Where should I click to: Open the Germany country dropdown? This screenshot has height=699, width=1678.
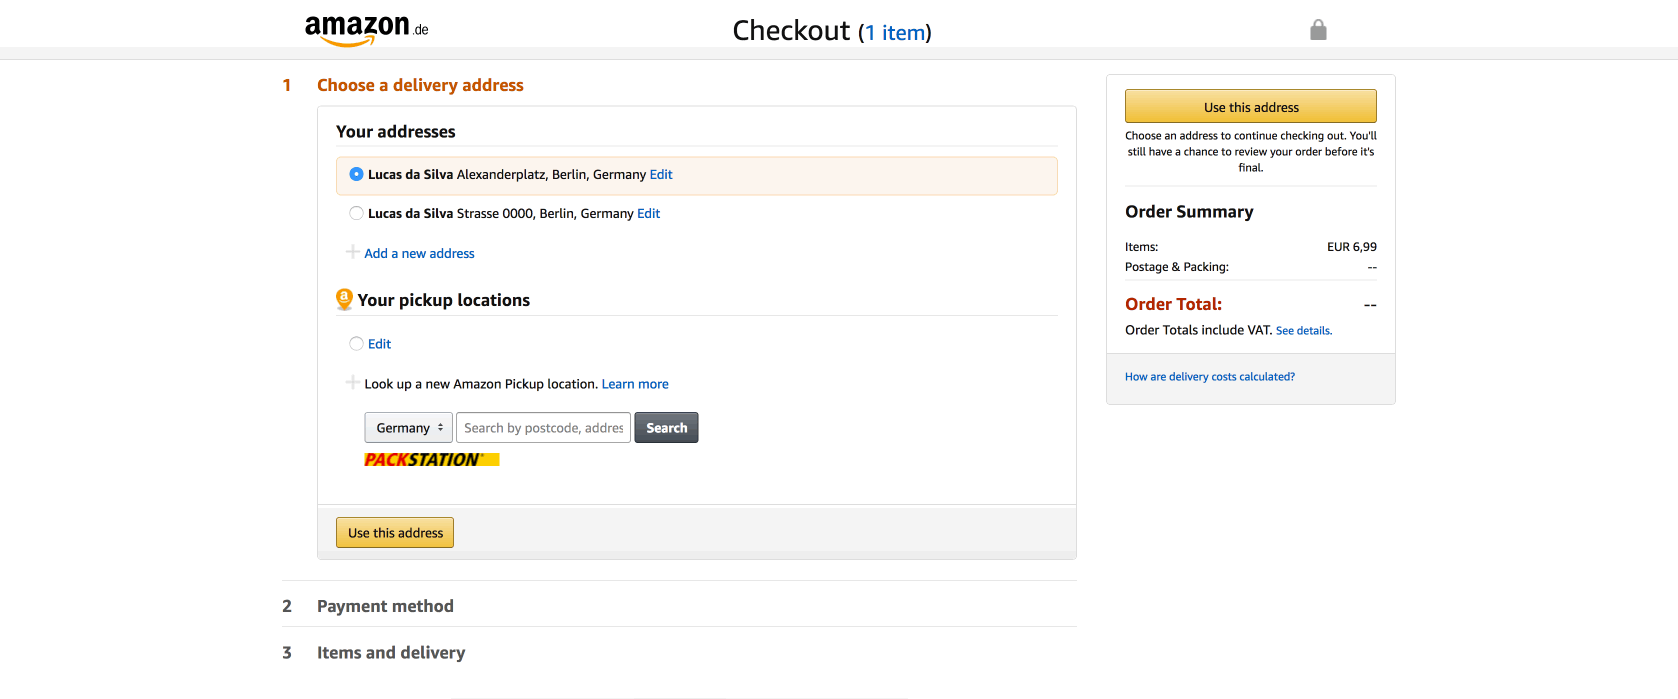[408, 428]
